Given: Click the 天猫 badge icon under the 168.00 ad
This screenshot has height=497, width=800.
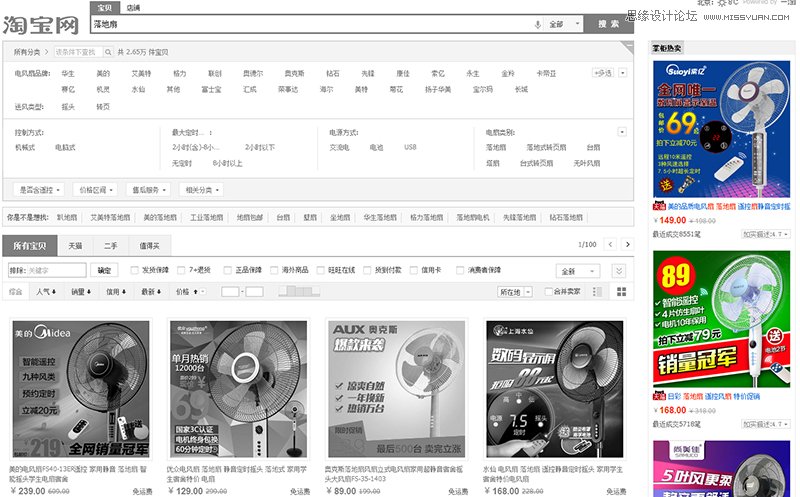Looking at the screenshot, I should pyautogui.click(x=659, y=396).
